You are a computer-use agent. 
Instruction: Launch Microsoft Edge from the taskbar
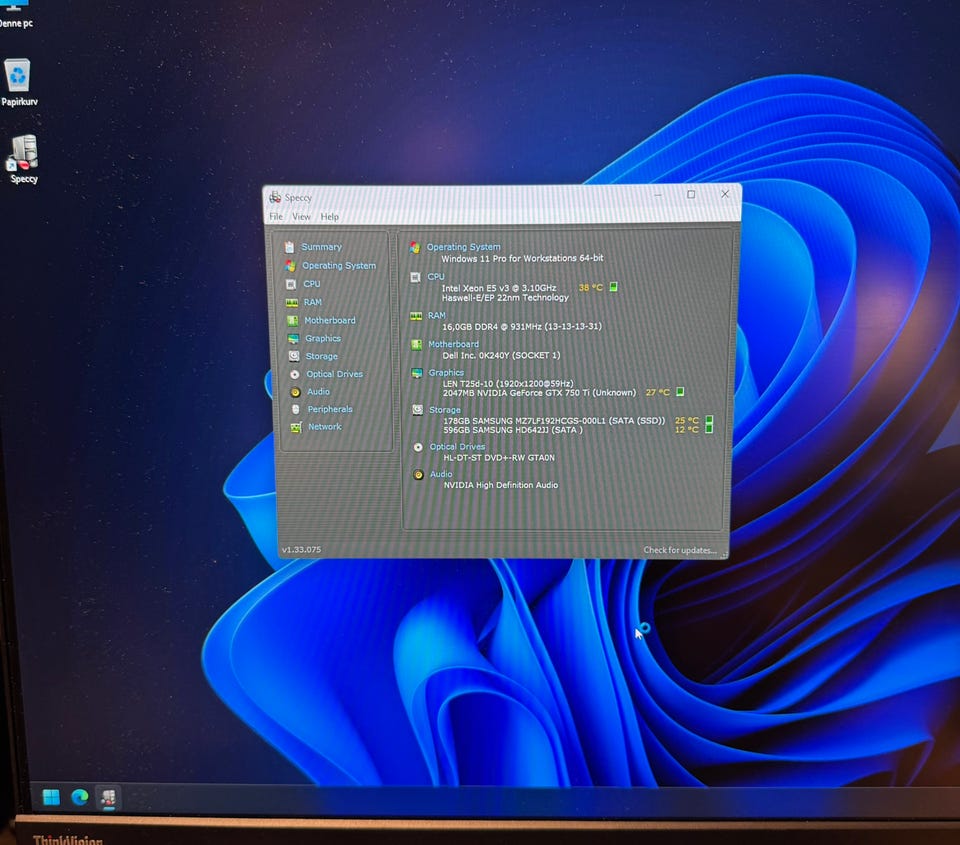click(80, 797)
